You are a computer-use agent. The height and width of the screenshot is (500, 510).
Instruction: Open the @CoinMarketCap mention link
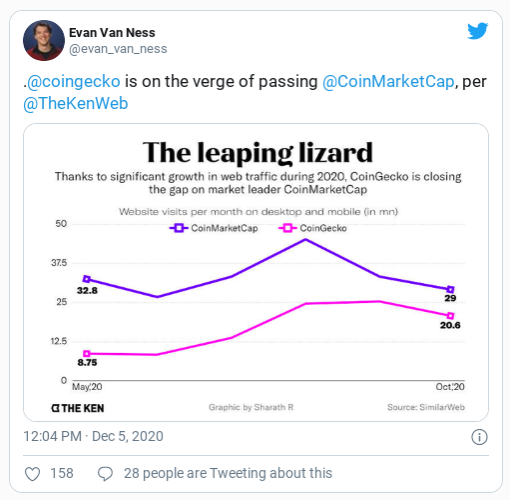(x=388, y=81)
